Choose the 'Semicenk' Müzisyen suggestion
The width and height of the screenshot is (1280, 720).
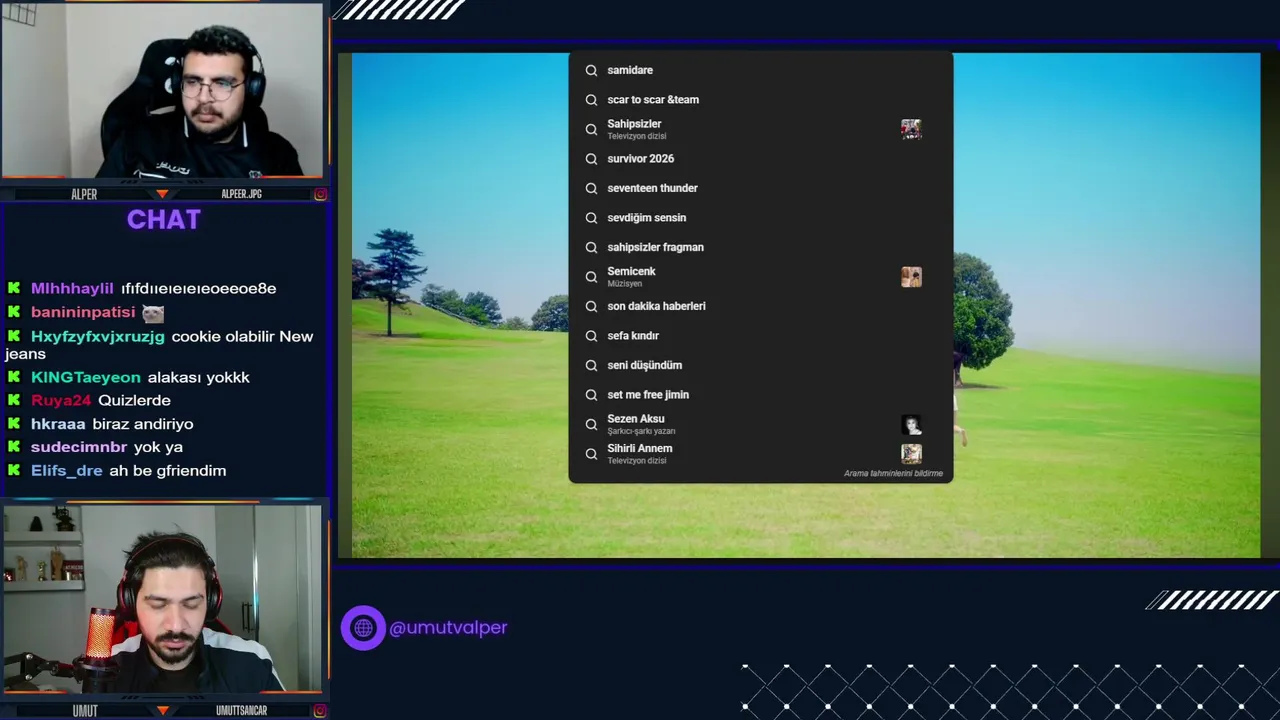pyautogui.click(x=760, y=277)
